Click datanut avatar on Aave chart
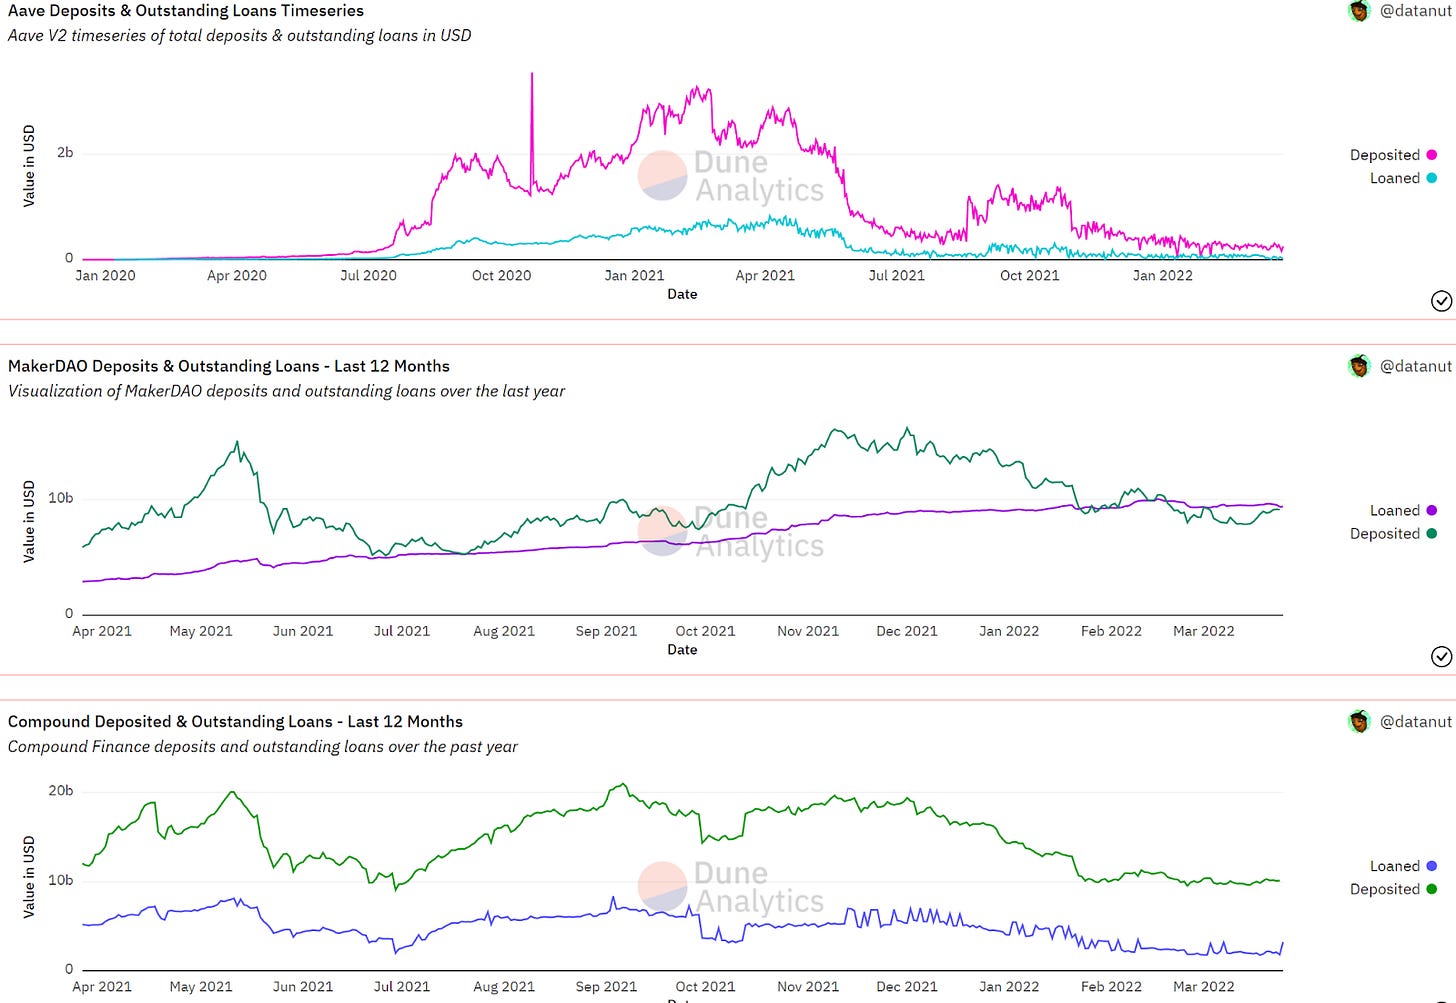Viewport: 1456px width, 1003px height. pyautogui.click(x=1359, y=11)
